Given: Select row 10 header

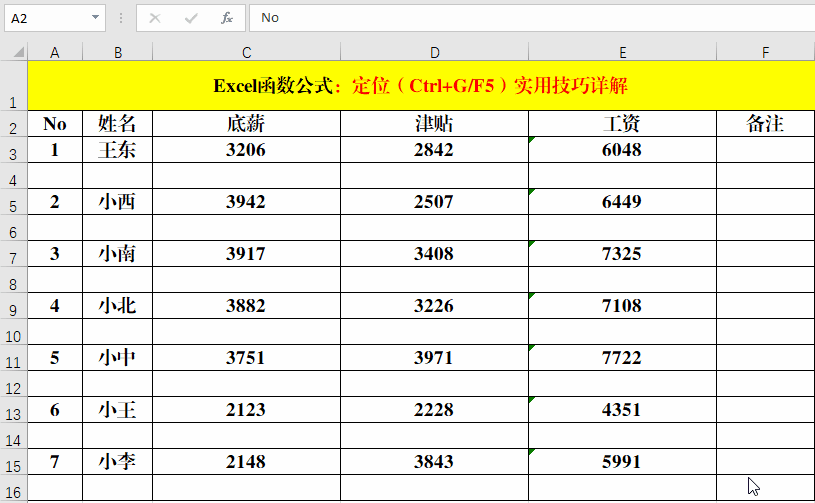Looking at the screenshot, I should (x=14, y=332).
